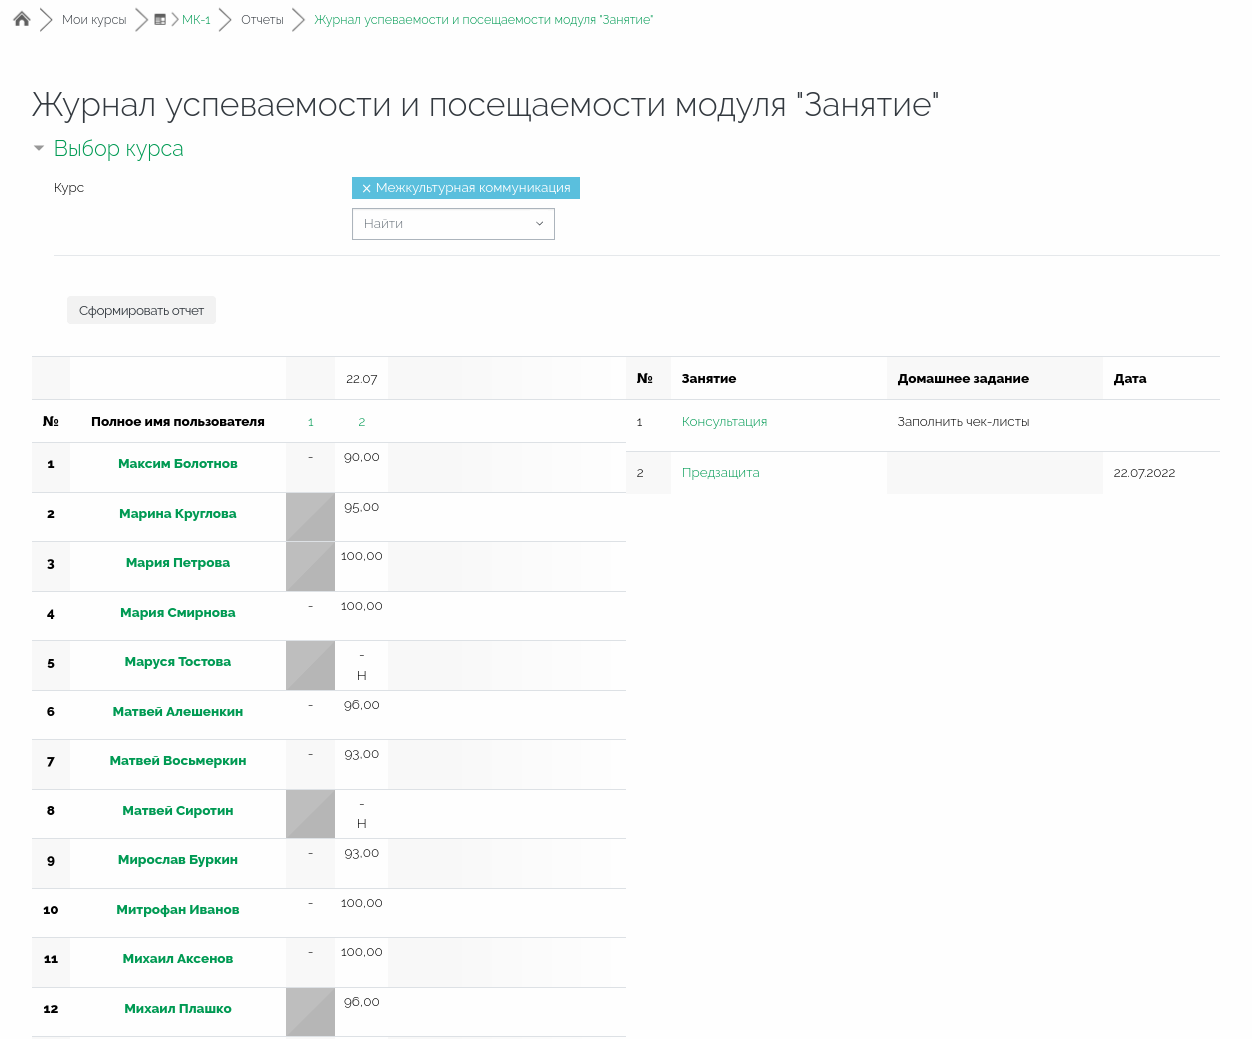This screenshot has width=1252, height=1039.
Task: Collapse the Выбор курса section
Action: 39,148
